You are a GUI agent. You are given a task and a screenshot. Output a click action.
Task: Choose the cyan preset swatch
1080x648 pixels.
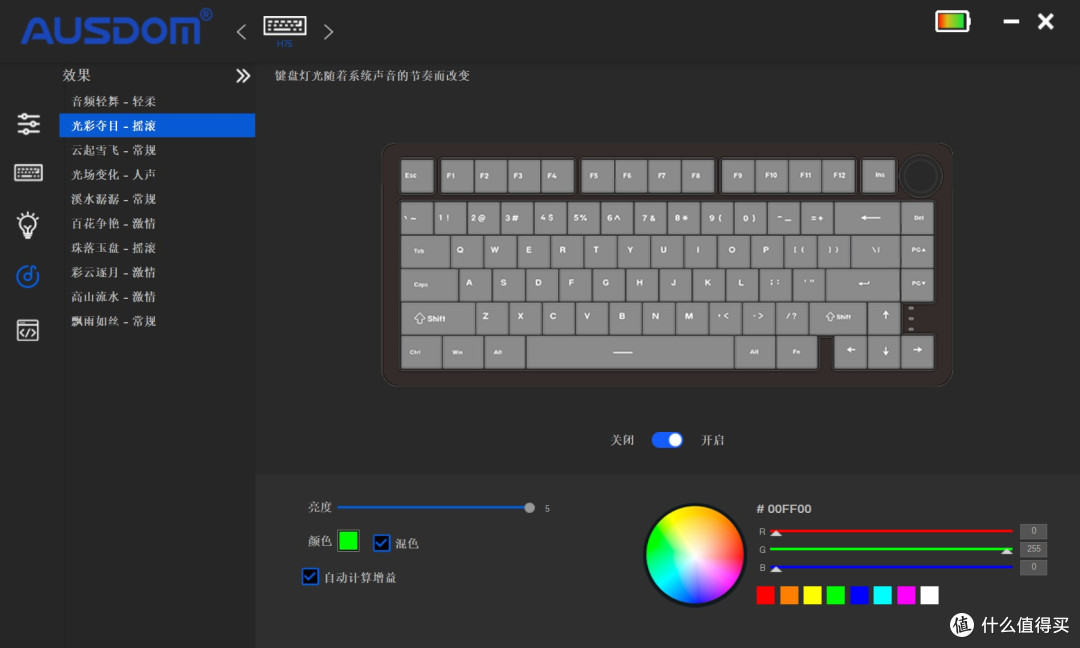(882, 595)
